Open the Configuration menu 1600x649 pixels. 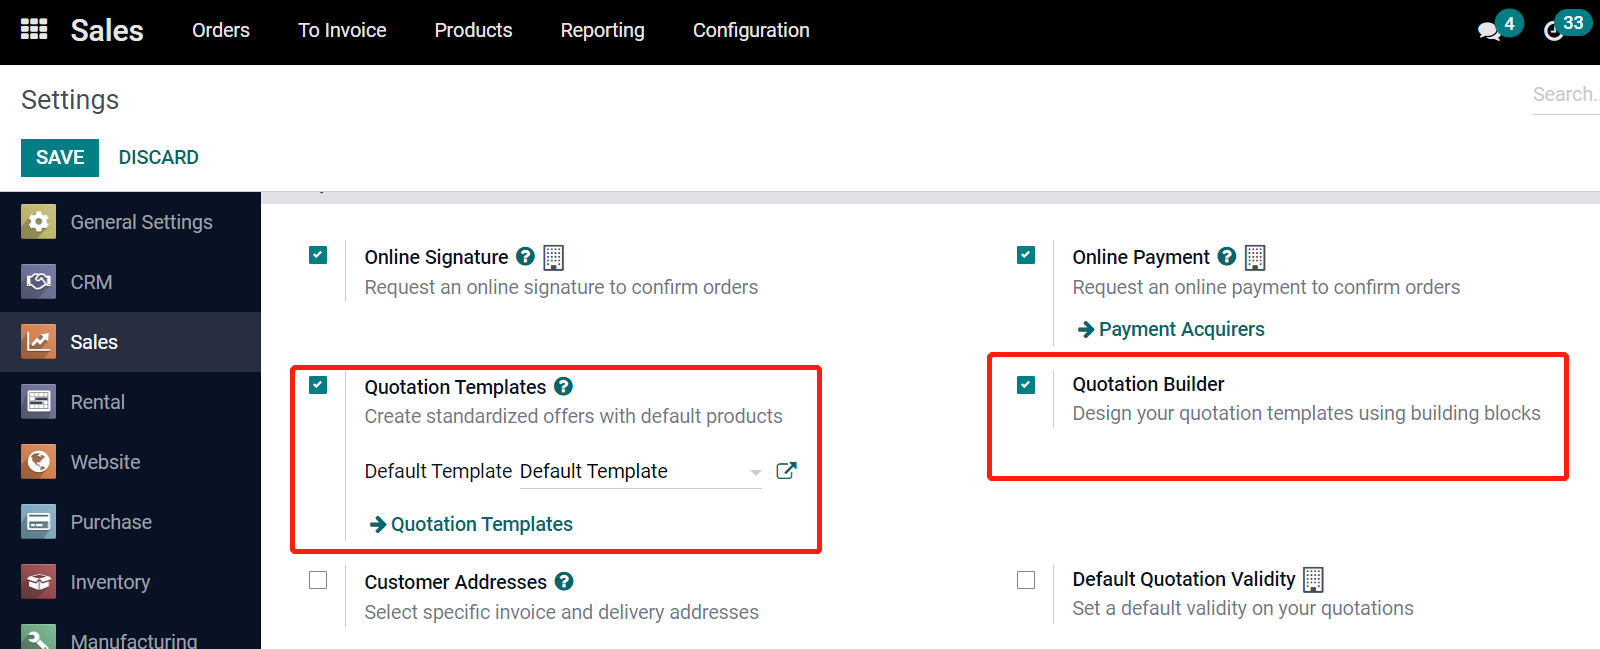pyautogui.click(x=751, y=30)
